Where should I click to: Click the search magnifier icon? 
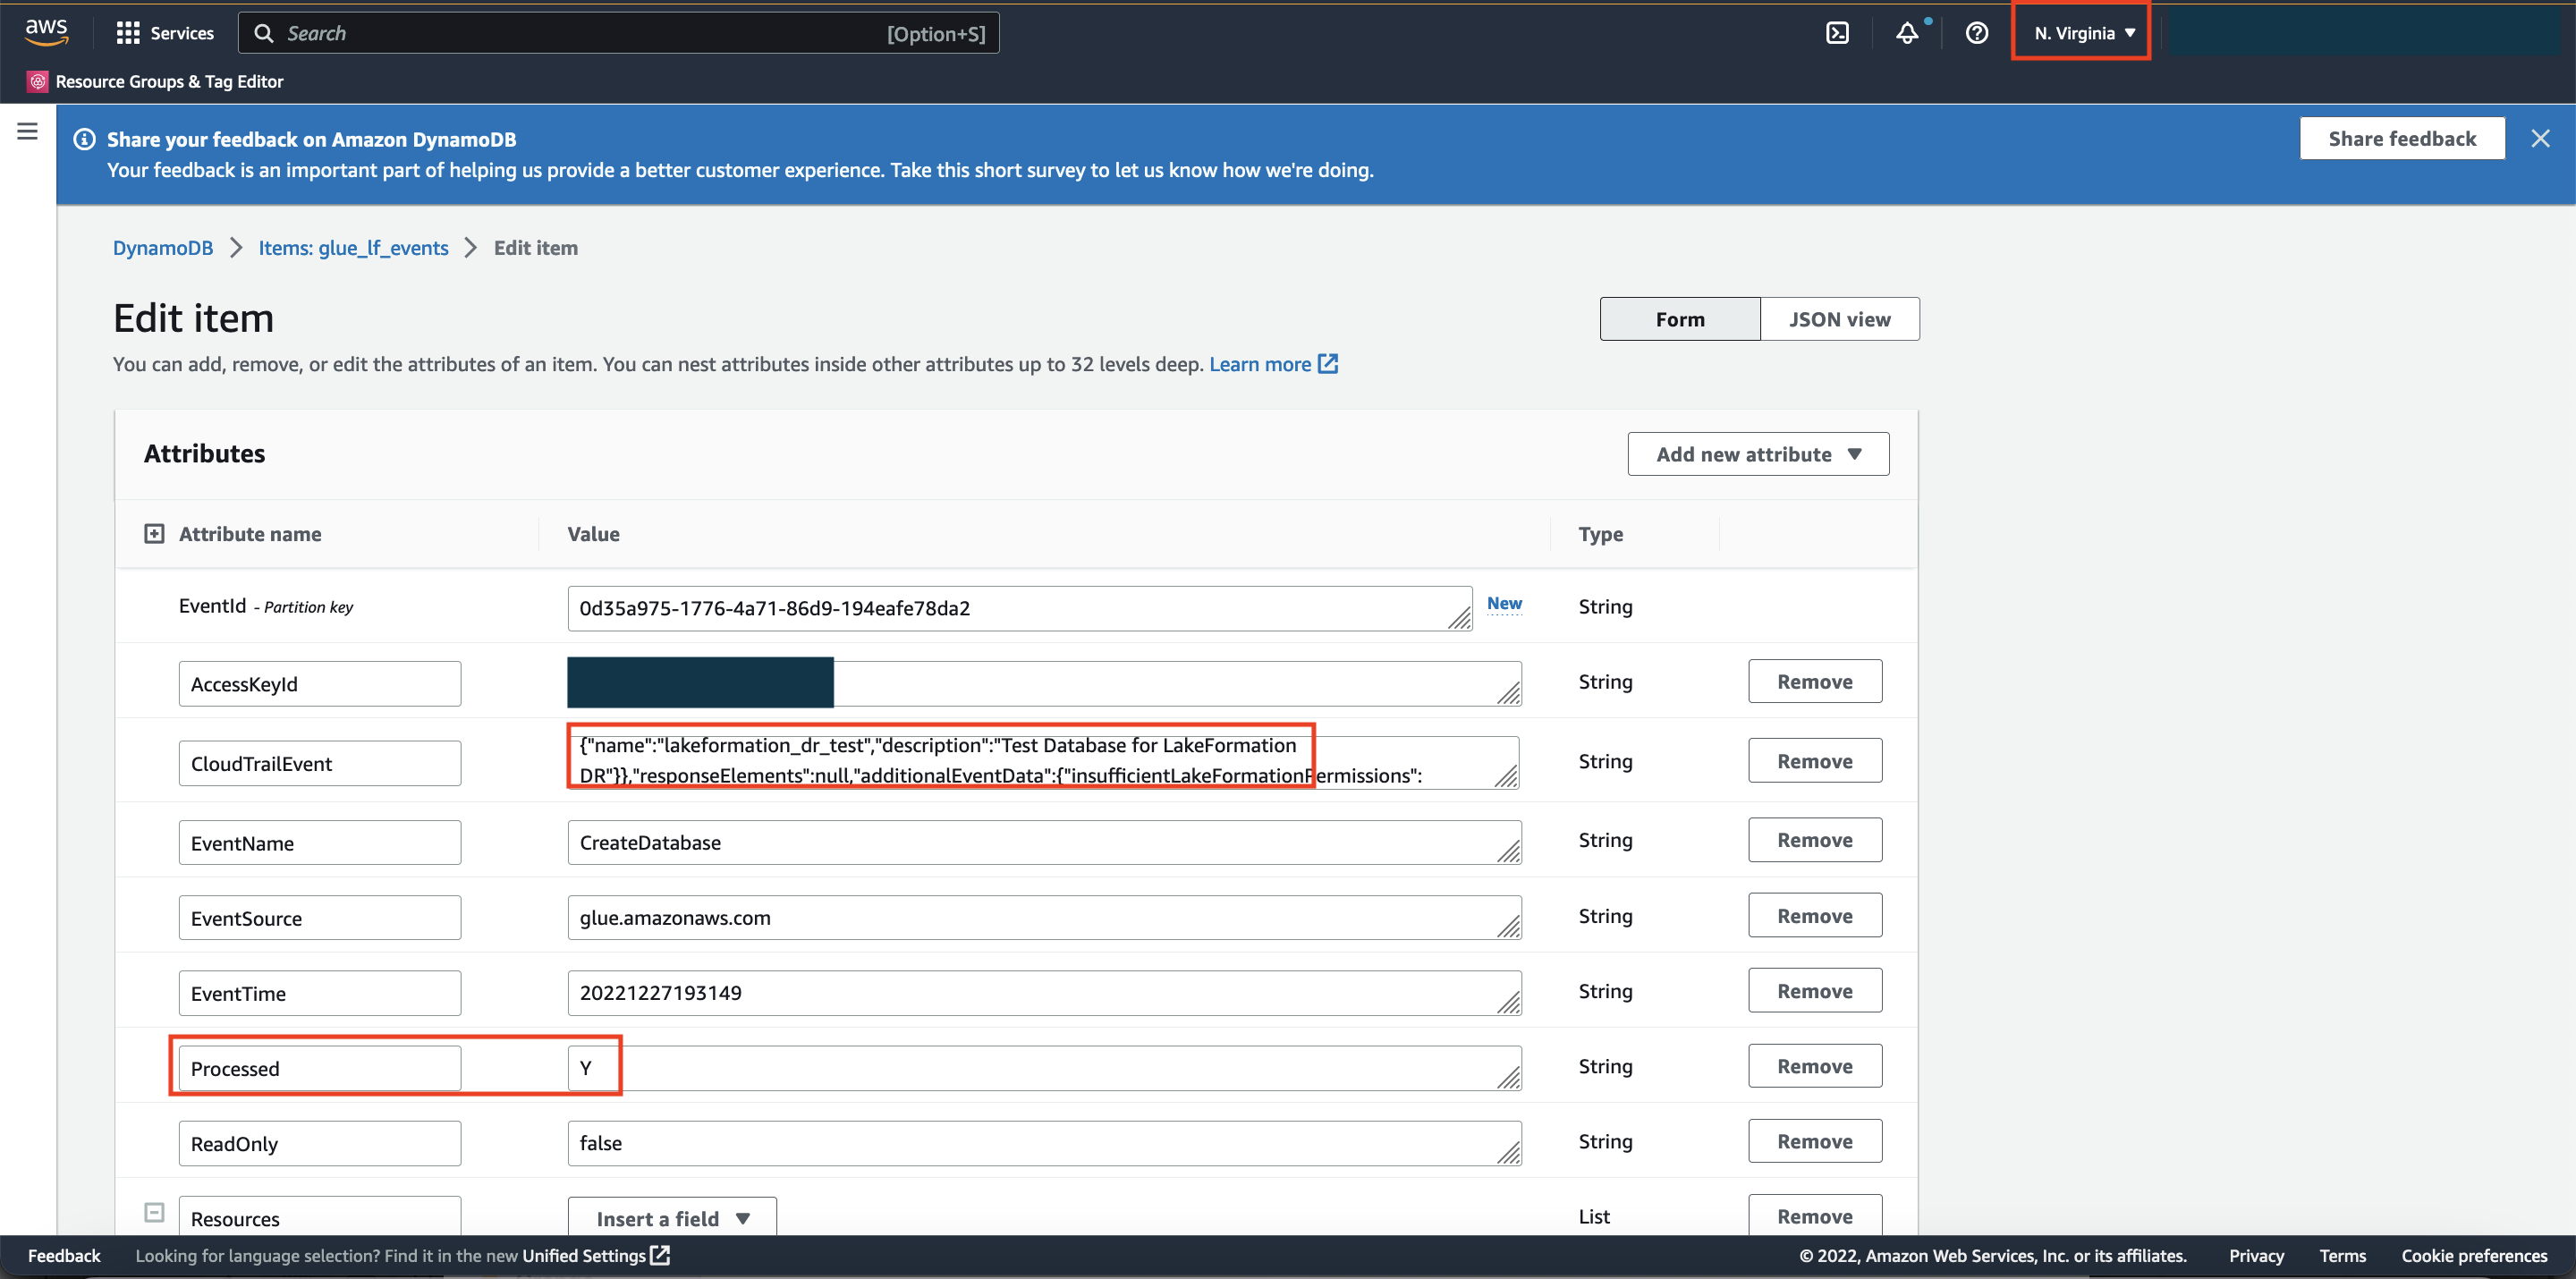click(x=264, y=33)
